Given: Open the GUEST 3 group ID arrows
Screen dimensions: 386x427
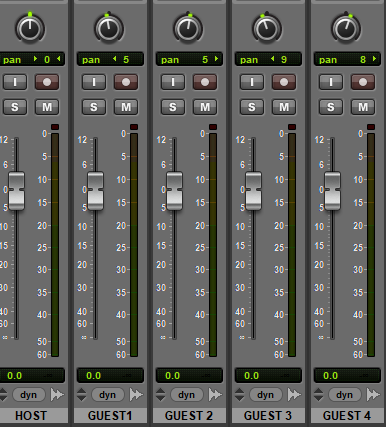Looking at the screenshot, I should point(240,395).
